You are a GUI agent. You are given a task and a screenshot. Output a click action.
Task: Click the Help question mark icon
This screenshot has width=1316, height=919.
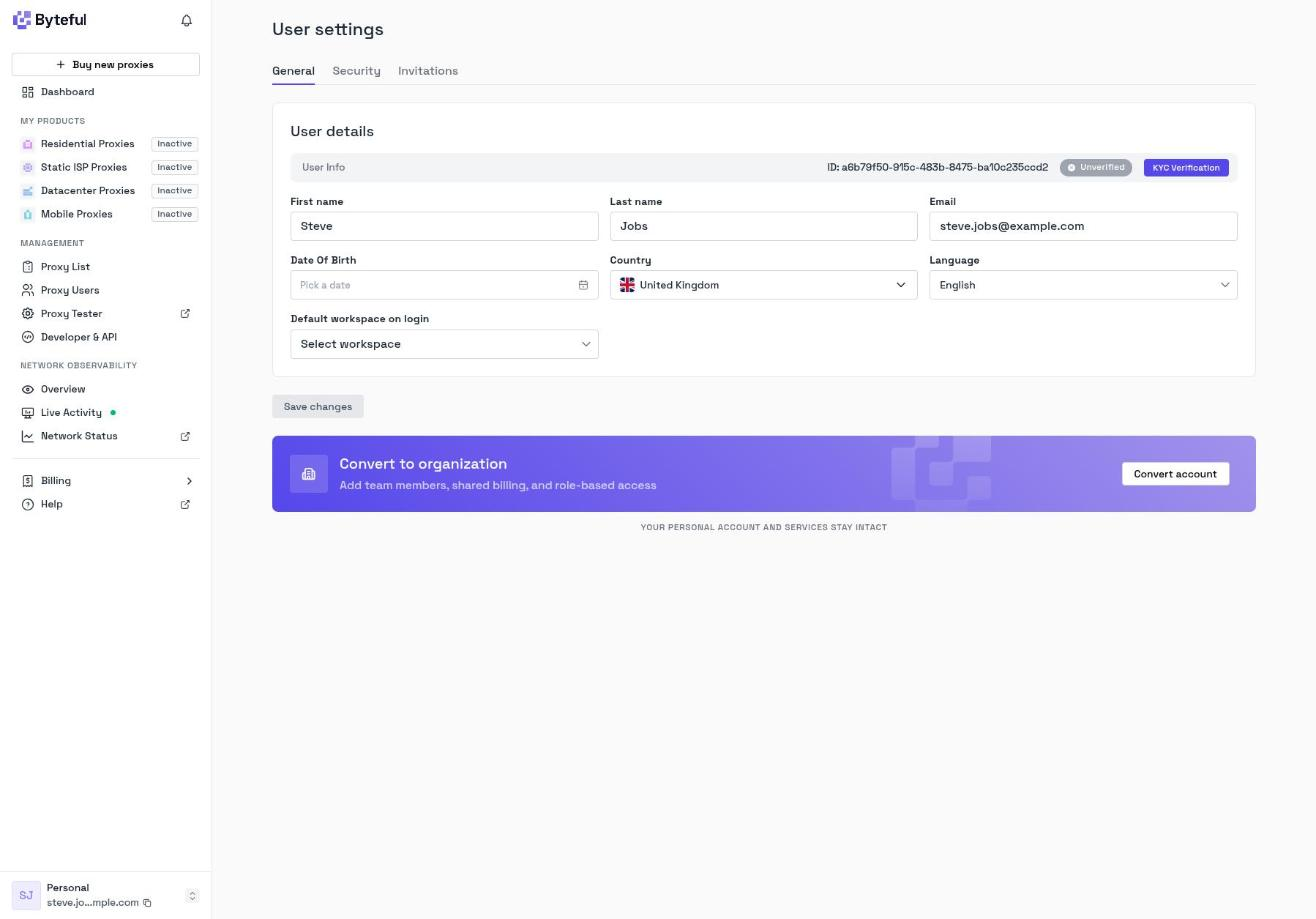(x=28, y=504)
